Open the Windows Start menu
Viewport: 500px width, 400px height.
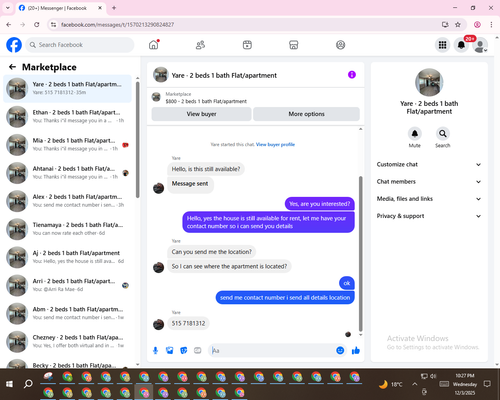click(9, 384)
